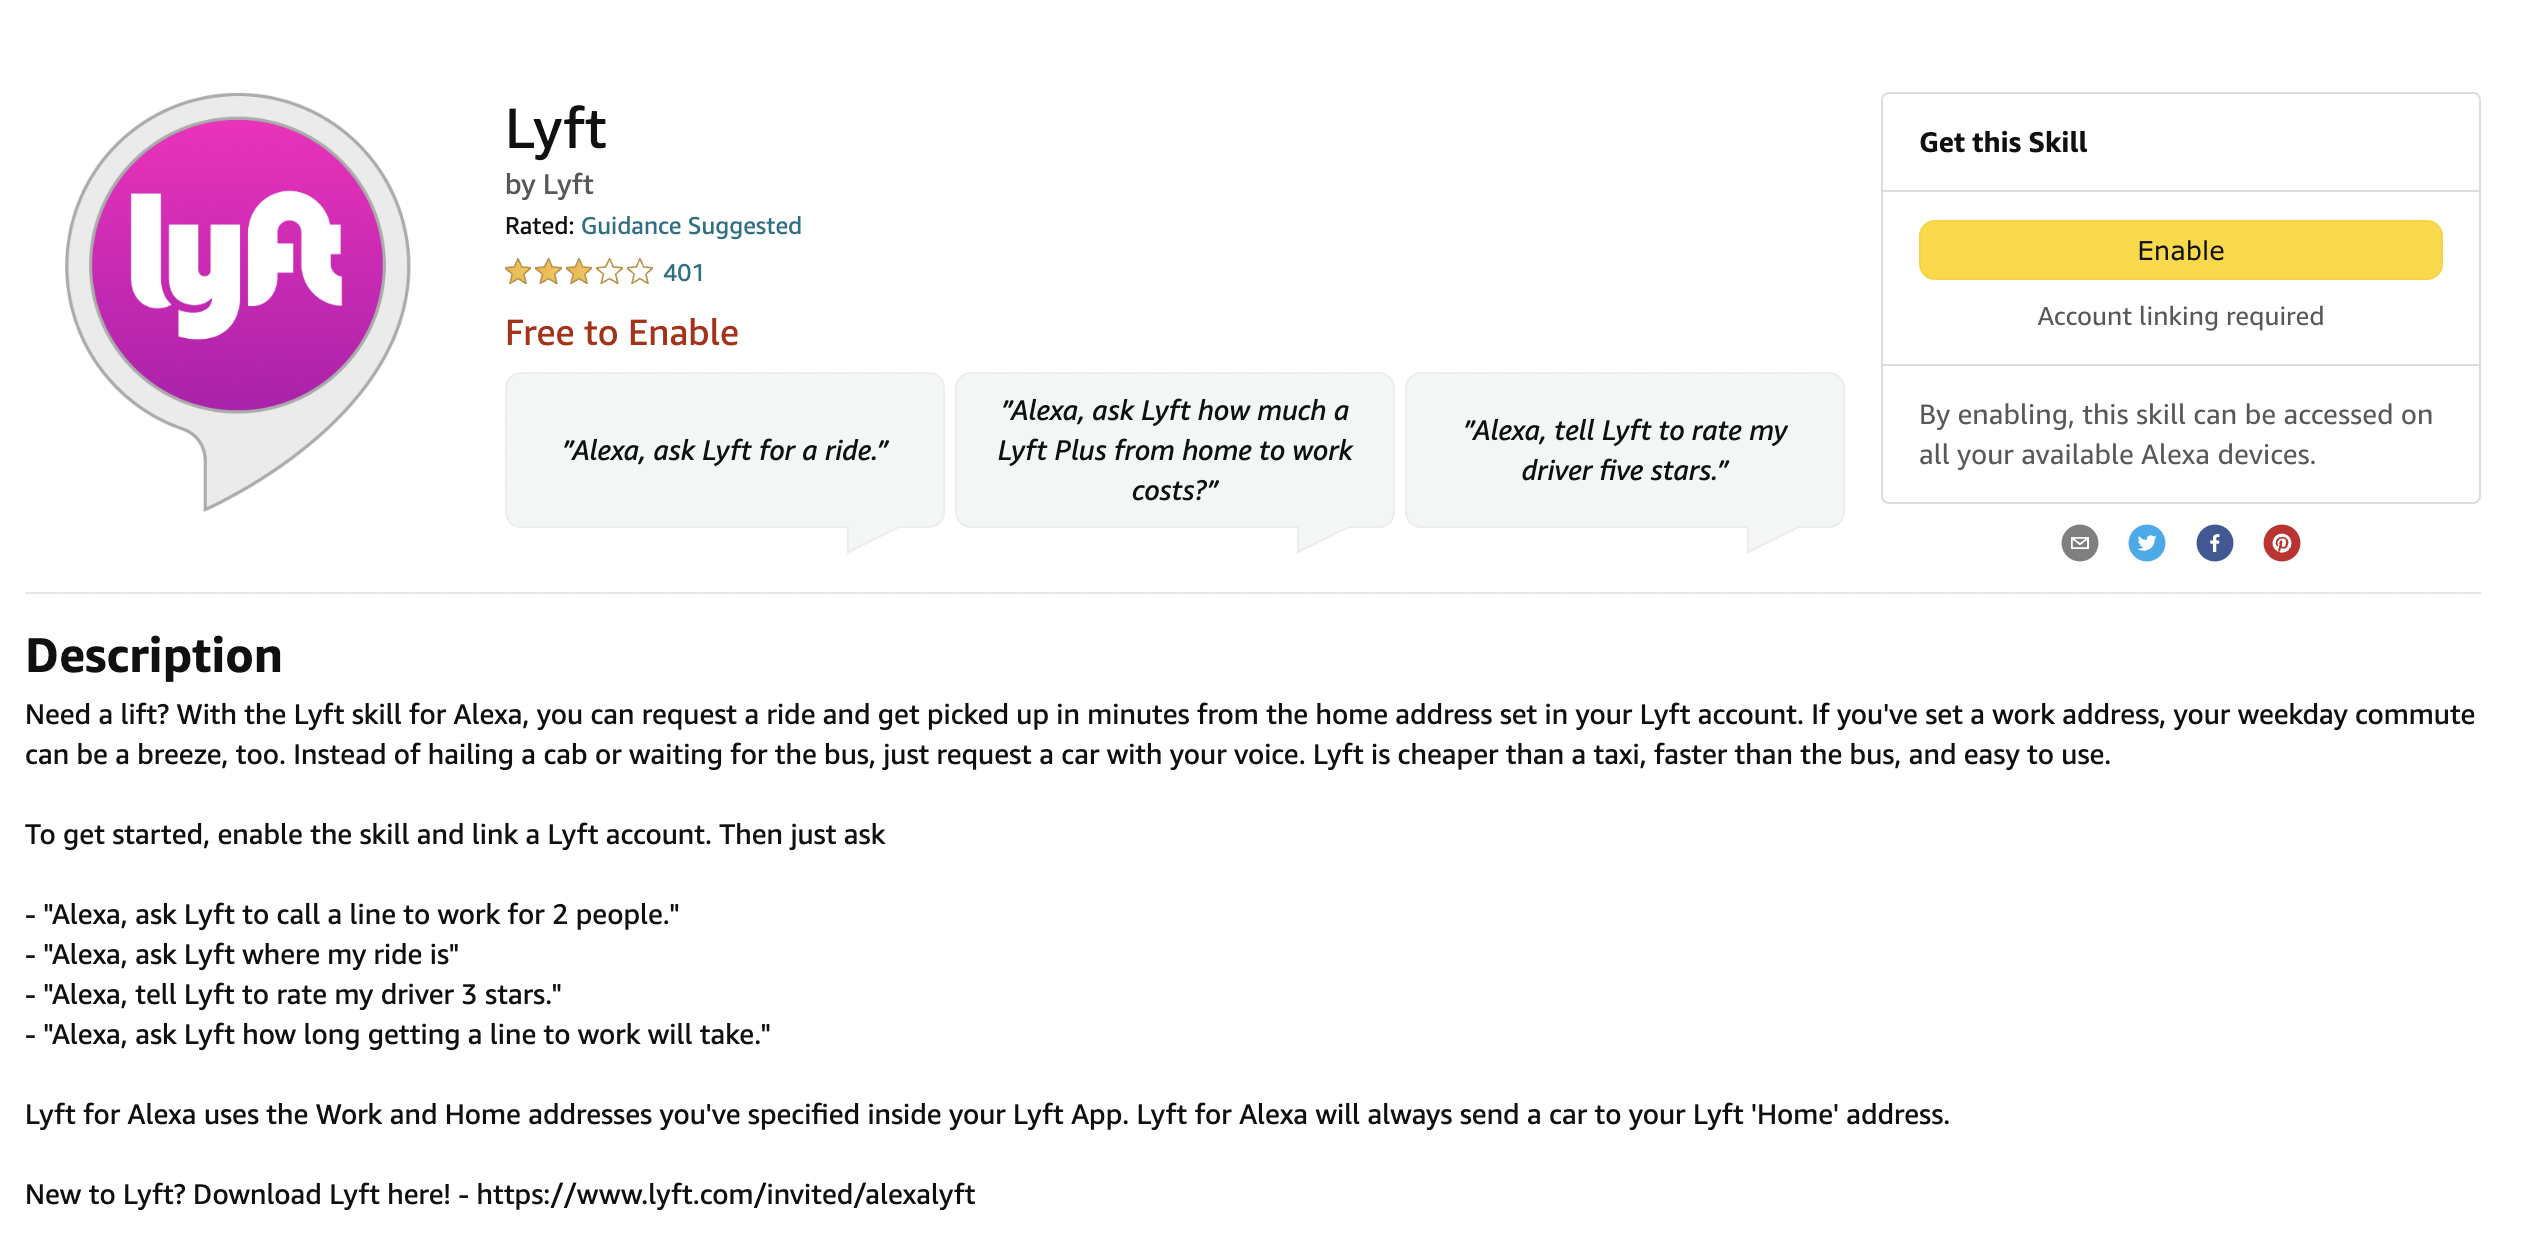Screen dimensions: 2526x1244
Task: Click the Description section heading
Action: (x=154, y=656)
